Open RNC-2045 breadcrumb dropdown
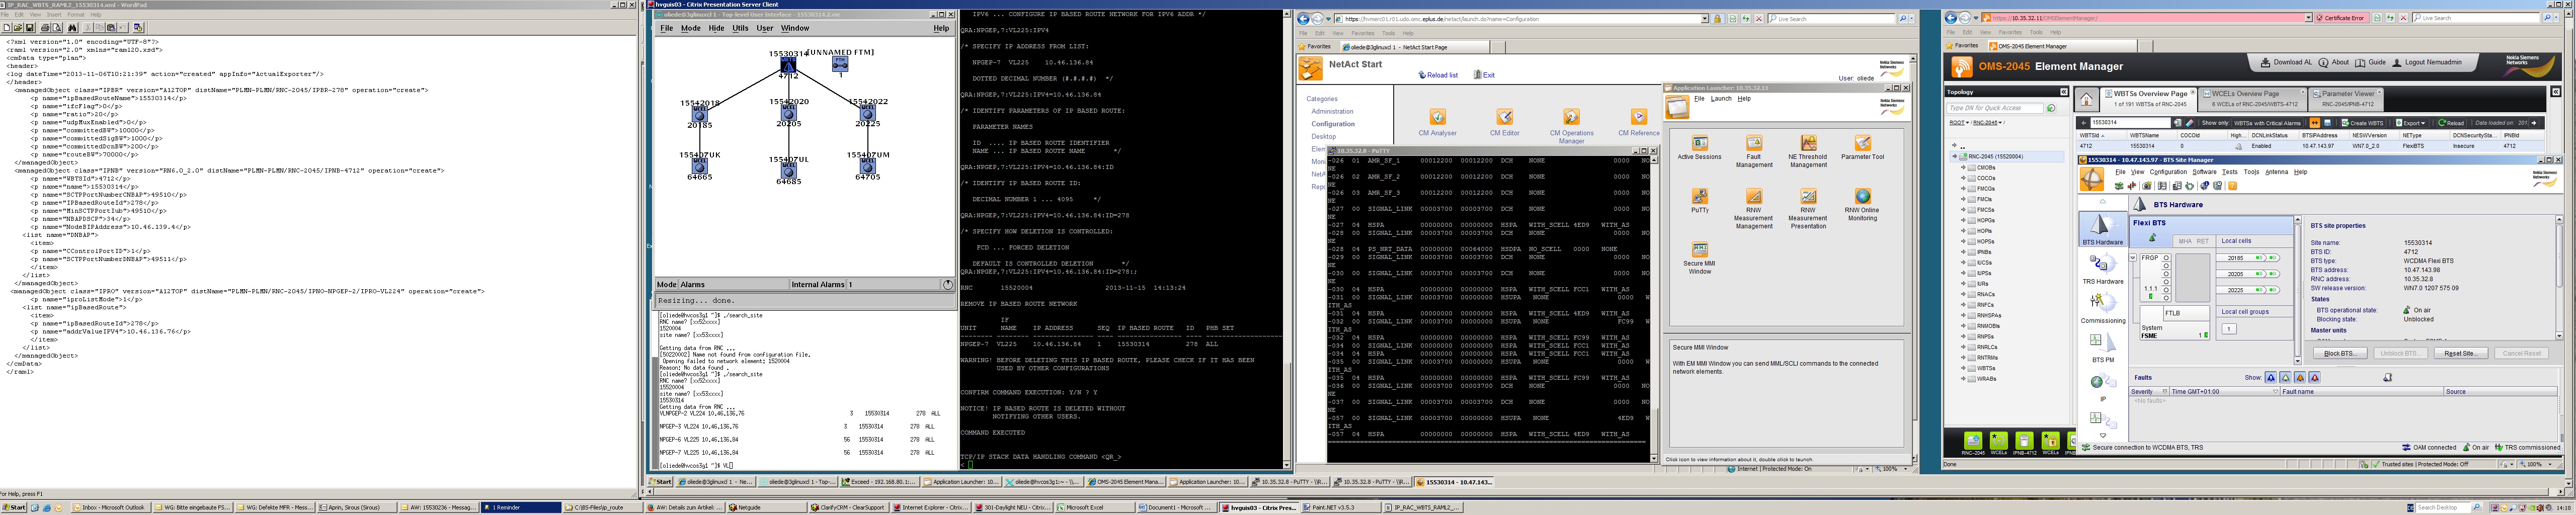The image size is (2576, 515). [x=2000, y=123]
